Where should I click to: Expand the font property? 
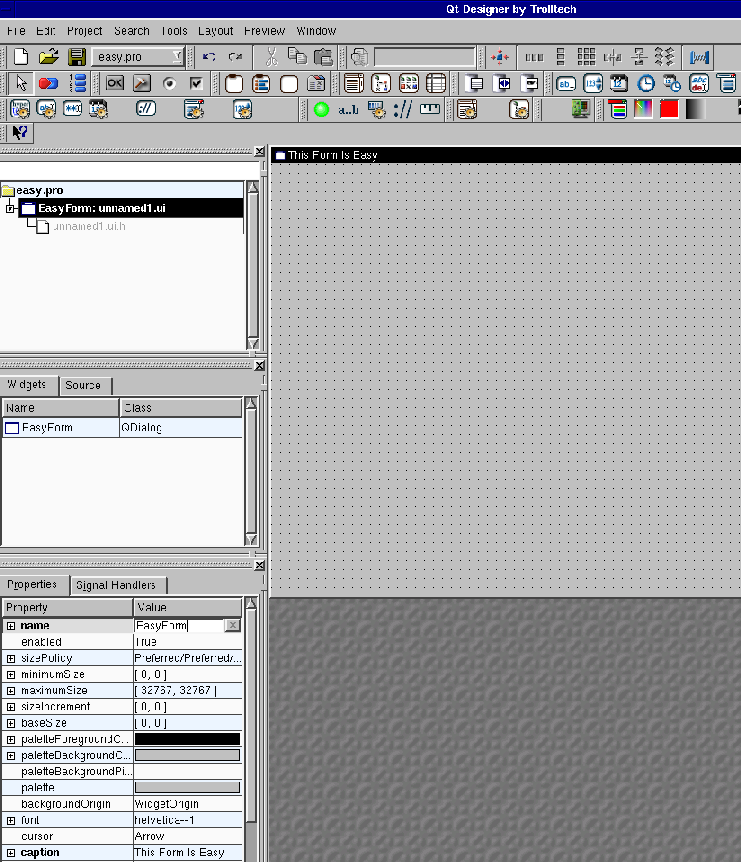[11, 820]
